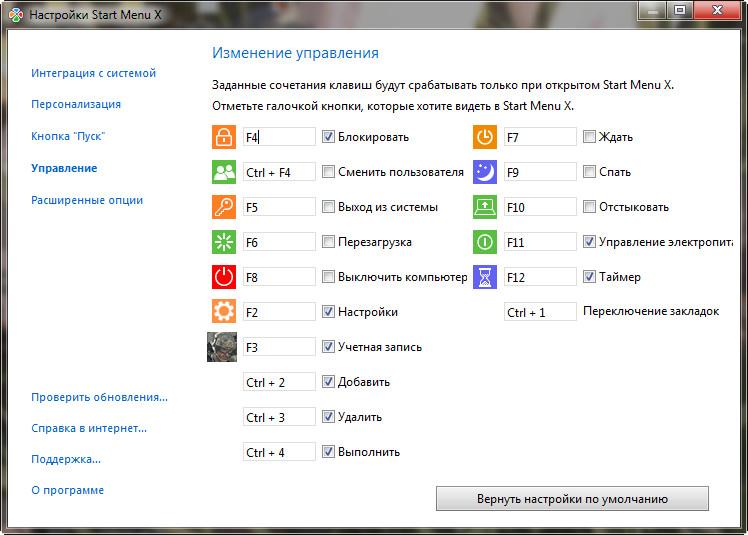Open the Справка в интернет link
The width and height of the screenshot is (748, 535).
(89, 428)
